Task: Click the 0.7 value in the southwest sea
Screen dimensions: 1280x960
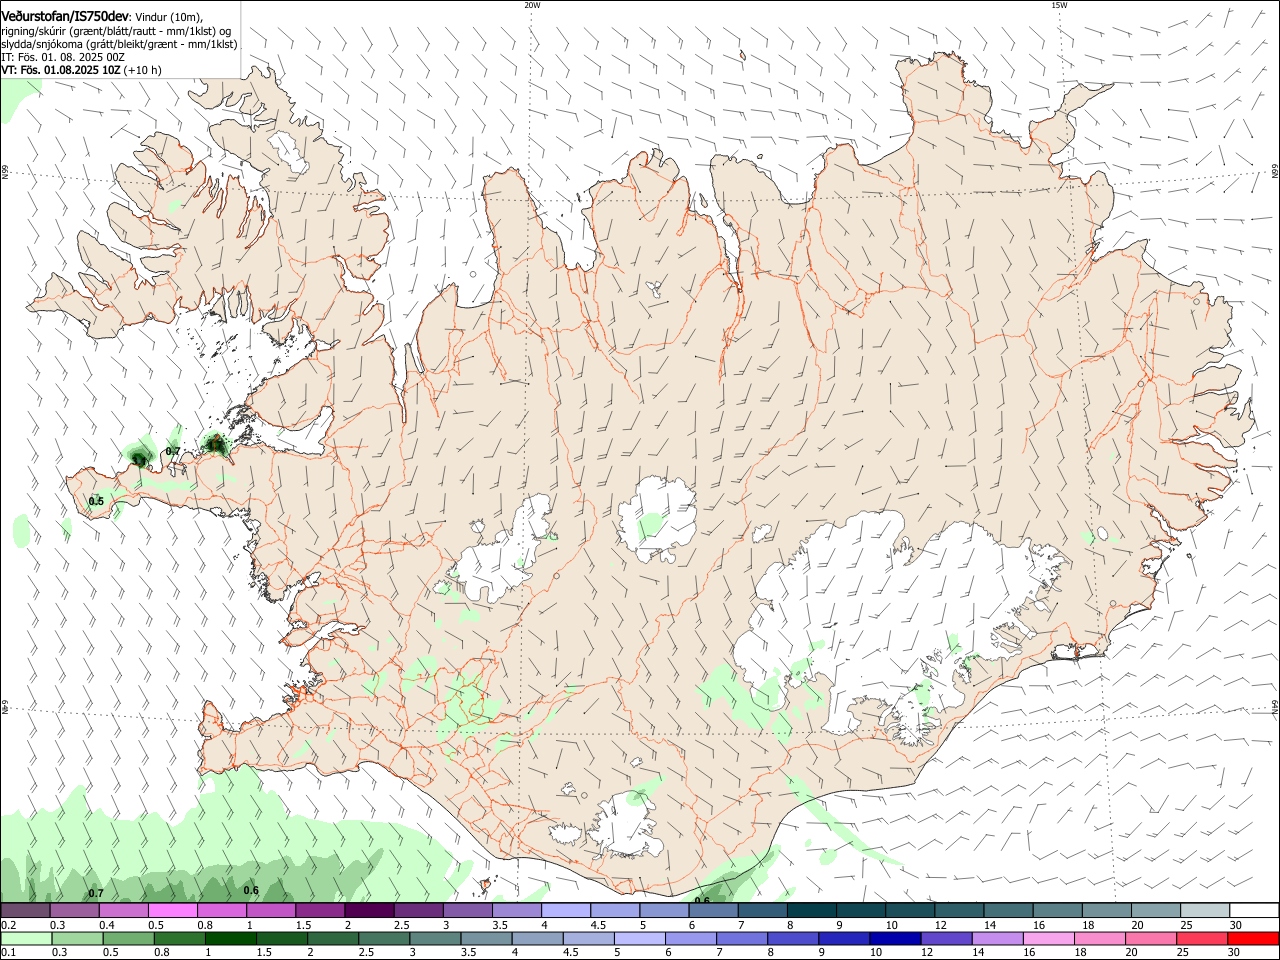Action: click(x=96, y=893)
